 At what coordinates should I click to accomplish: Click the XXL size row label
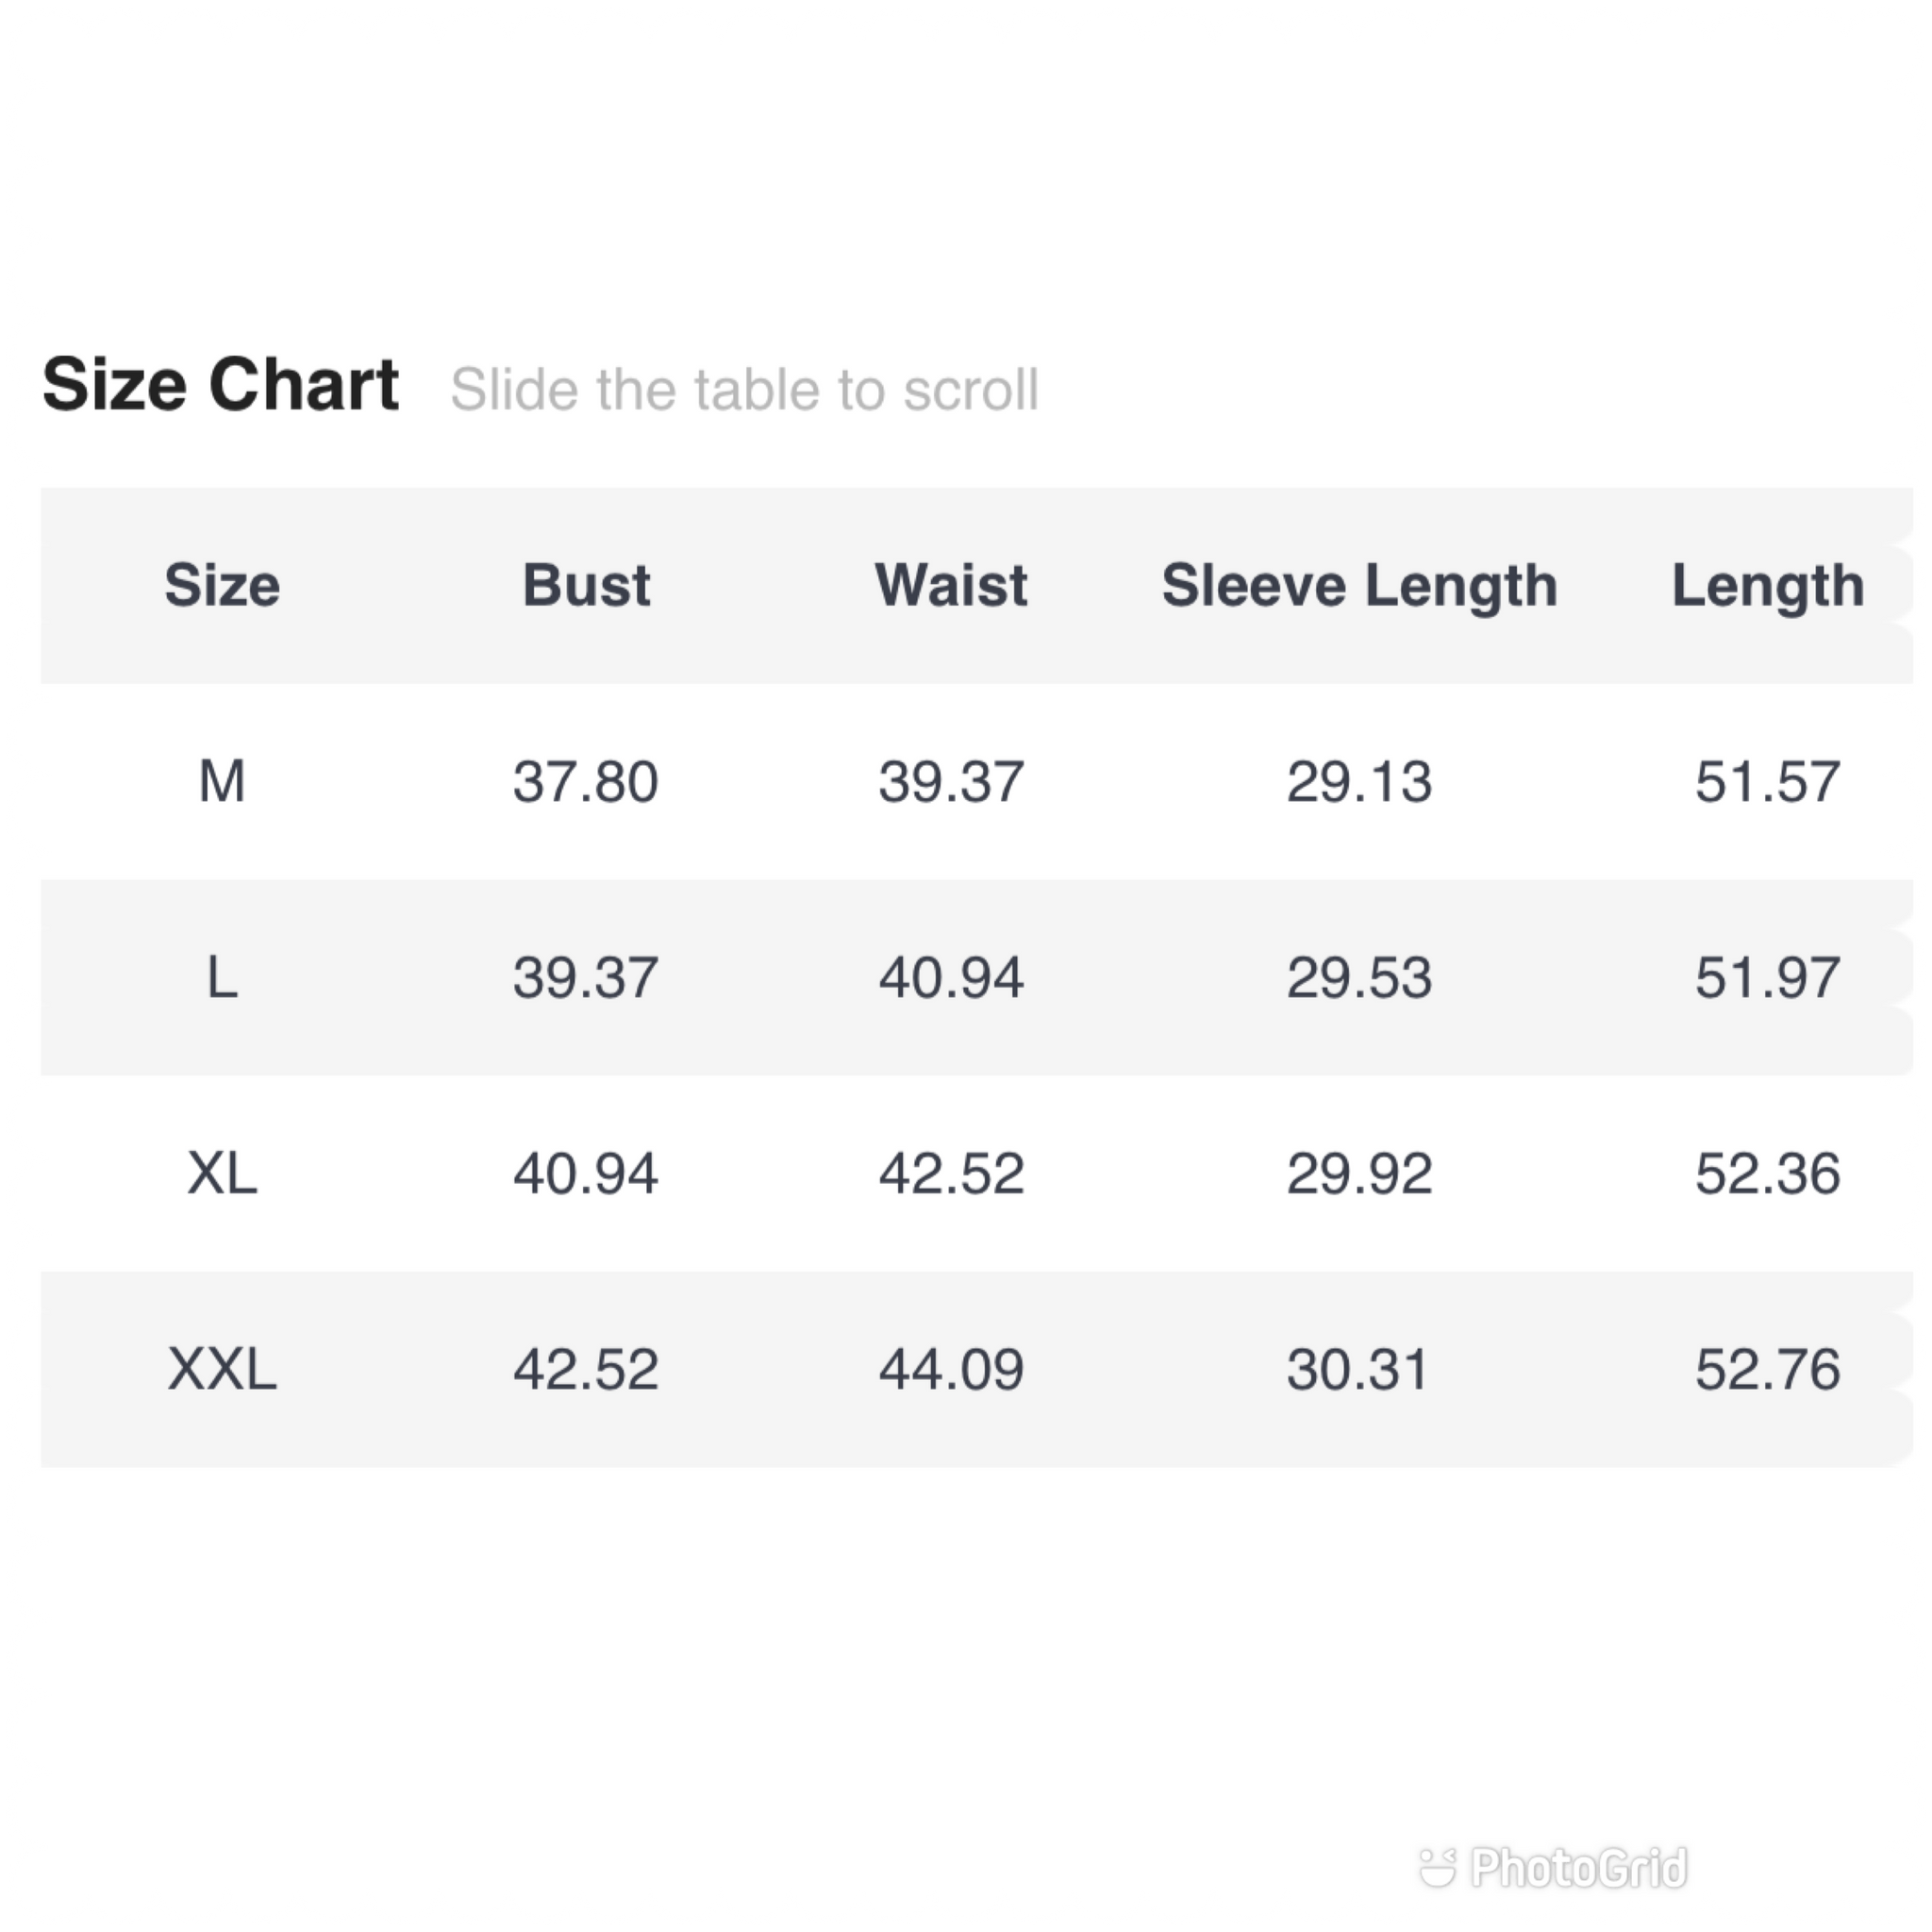click(222, 1369)
